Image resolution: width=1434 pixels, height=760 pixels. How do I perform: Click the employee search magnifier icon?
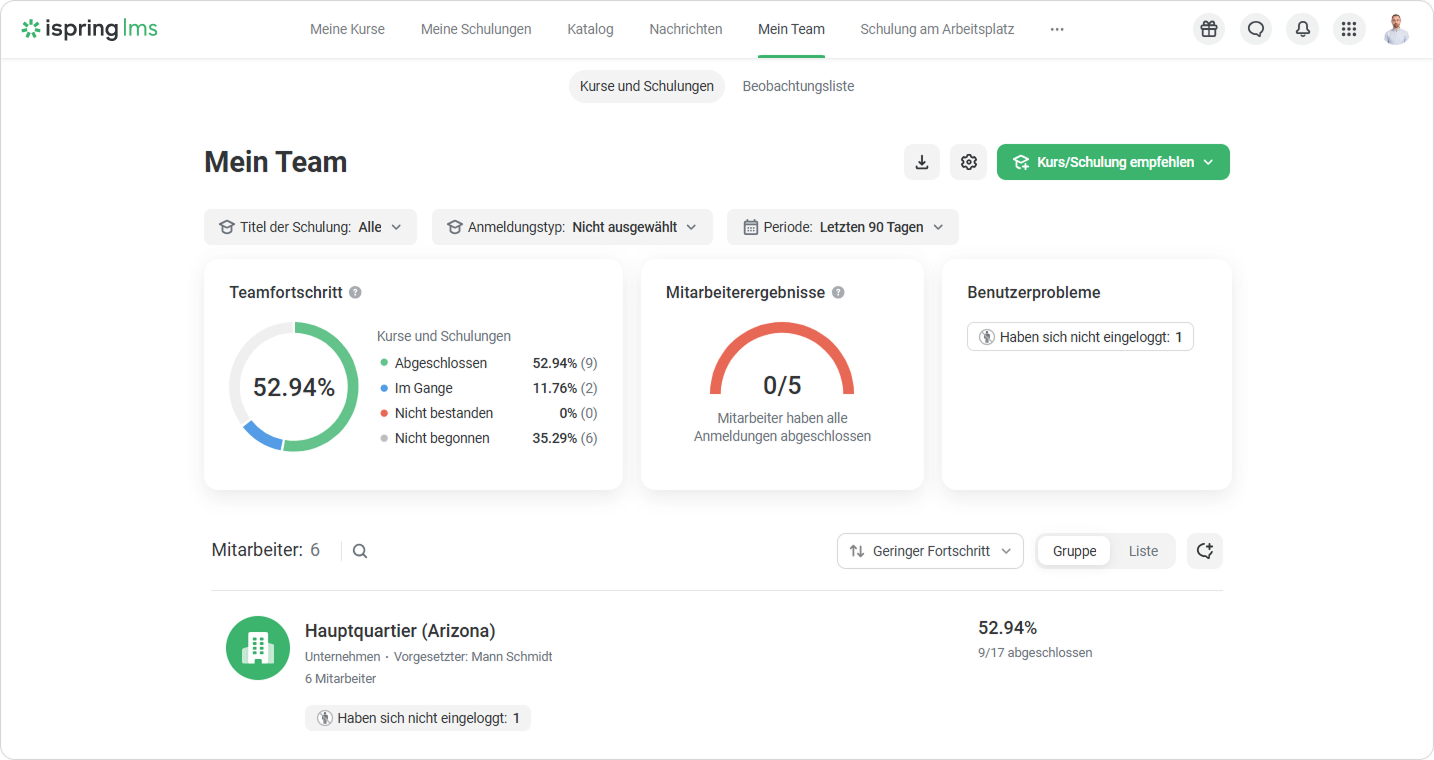360,551
